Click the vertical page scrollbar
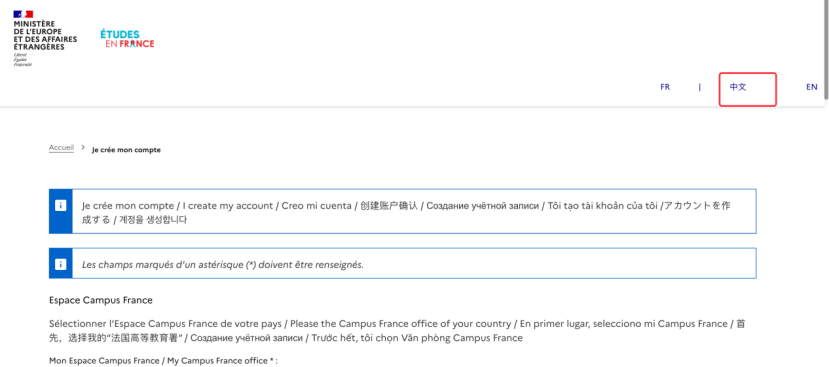This screenshot has height=367, width=829. point(826,50)
